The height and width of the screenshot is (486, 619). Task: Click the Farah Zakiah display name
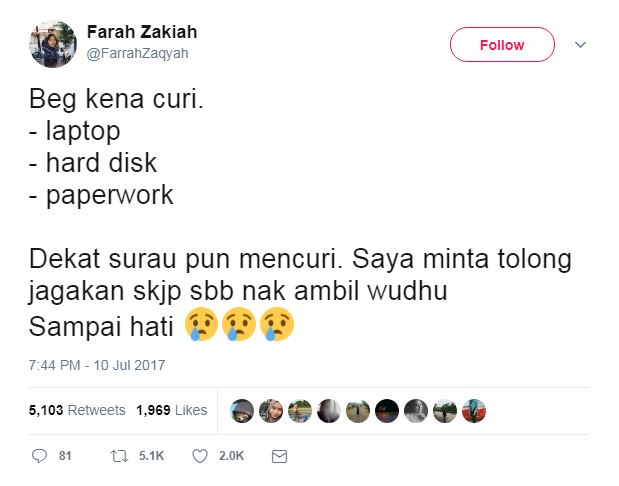[142, 32]
